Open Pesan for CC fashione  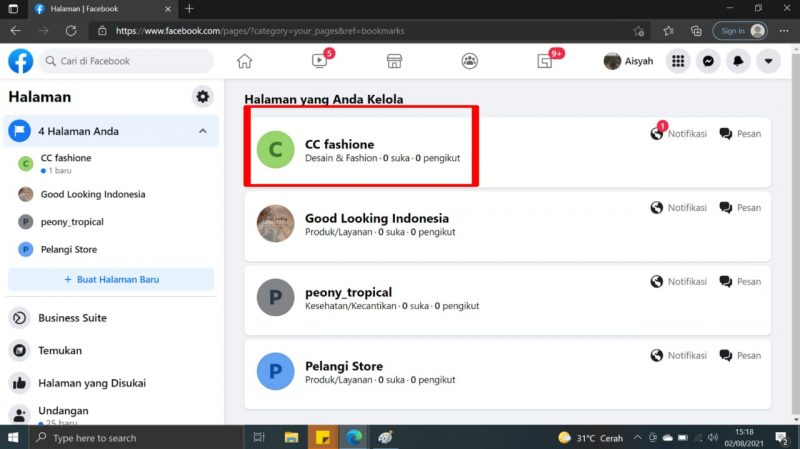tap(740, 134)
